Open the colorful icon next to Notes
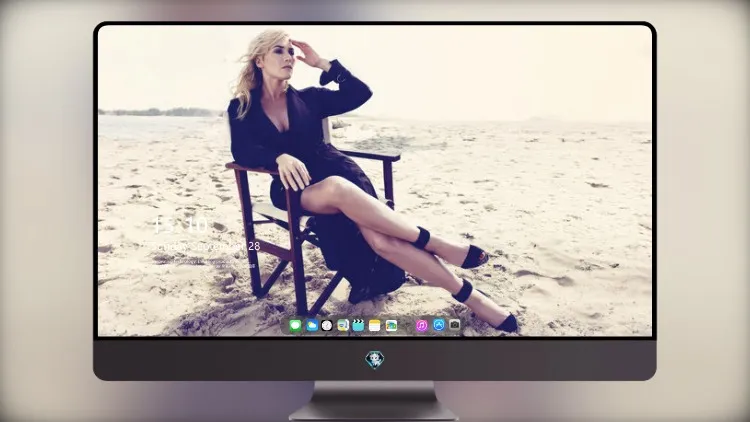 pyautogui.click(x=391, y=326)
